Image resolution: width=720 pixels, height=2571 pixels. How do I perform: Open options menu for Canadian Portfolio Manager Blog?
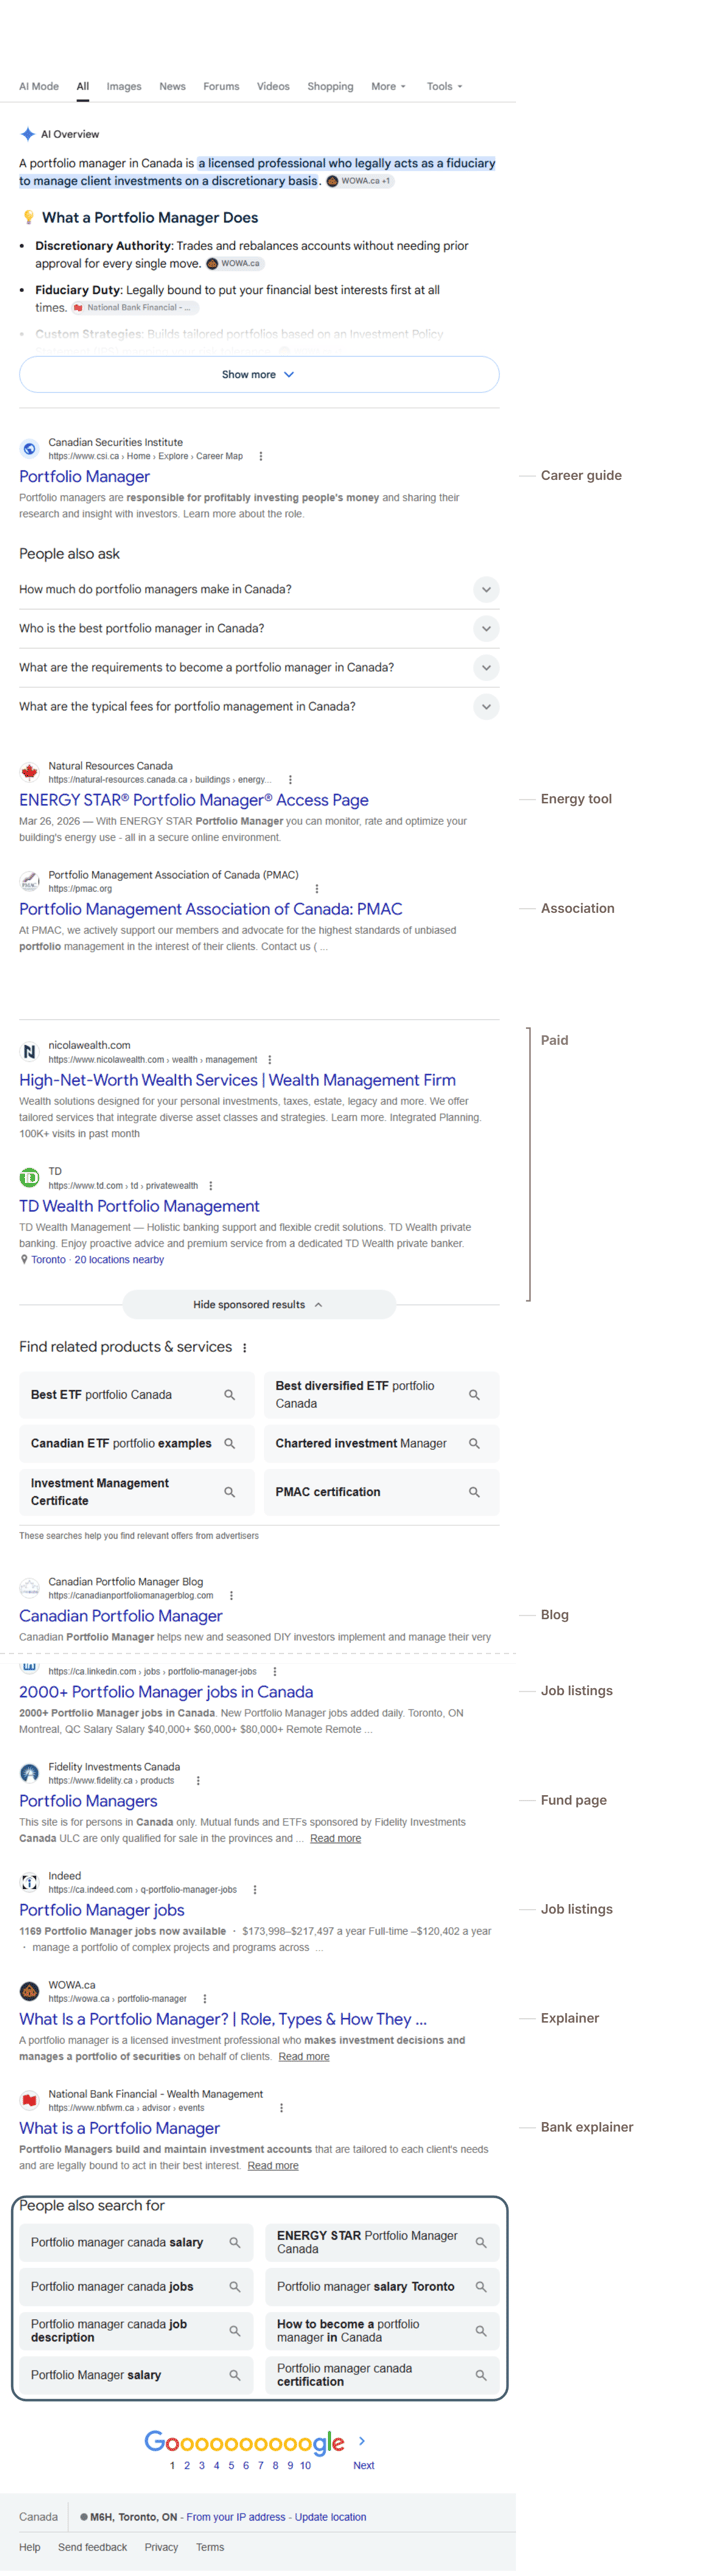pyautogui.click(x=232, y=1596)
